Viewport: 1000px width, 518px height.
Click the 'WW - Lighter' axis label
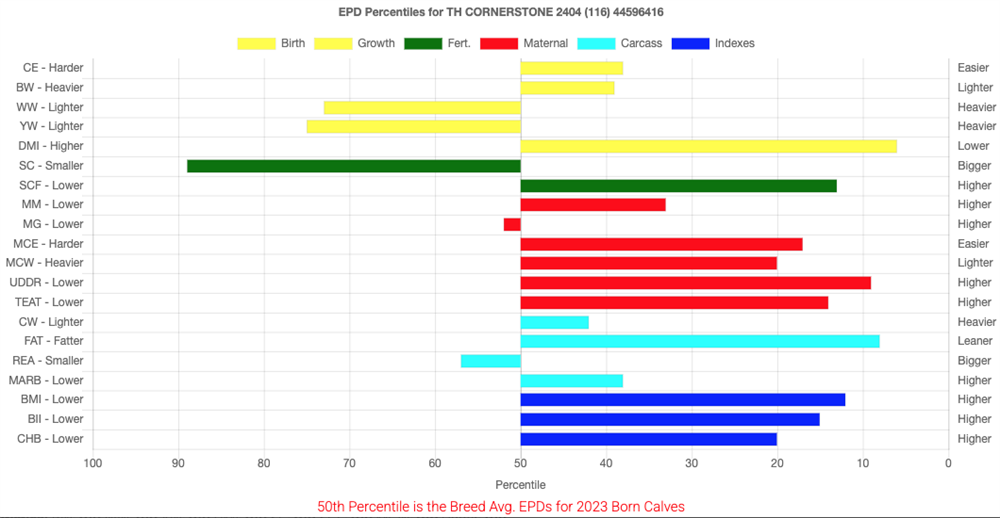51,107
